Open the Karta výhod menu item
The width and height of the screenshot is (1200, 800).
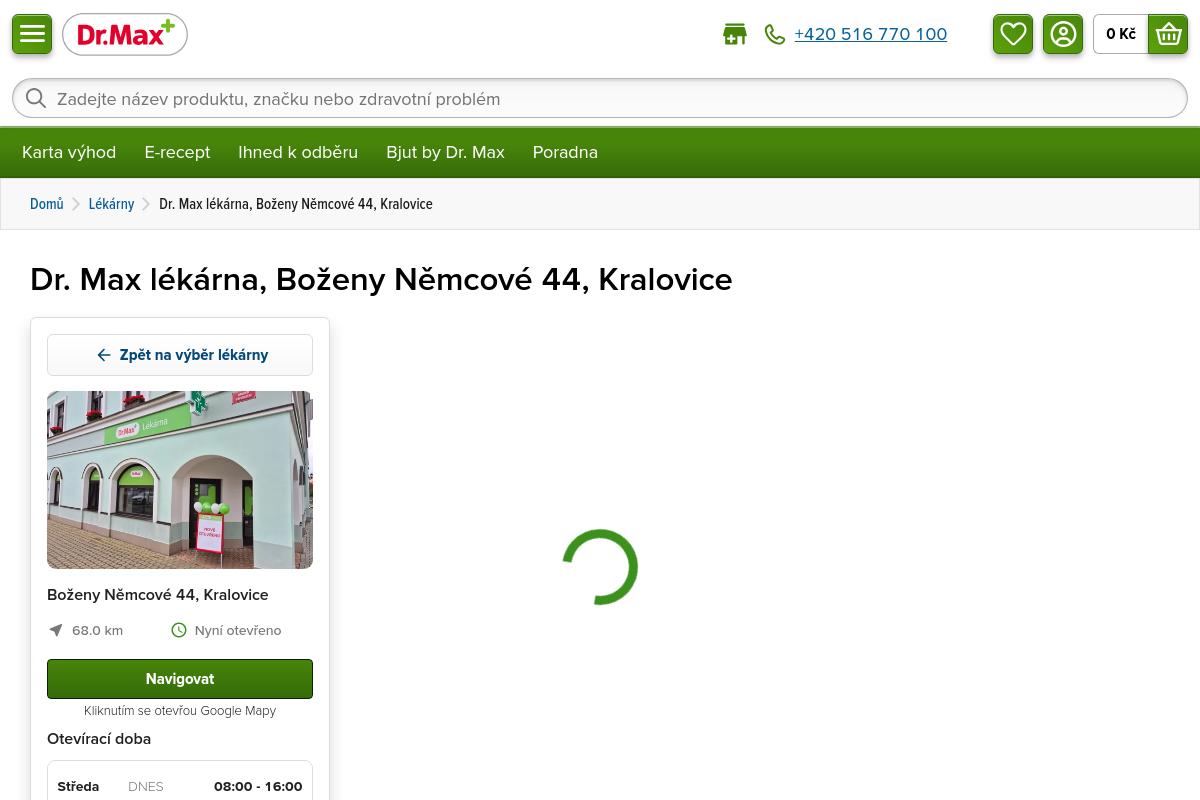pyautogui.click(x=69, y=152)
